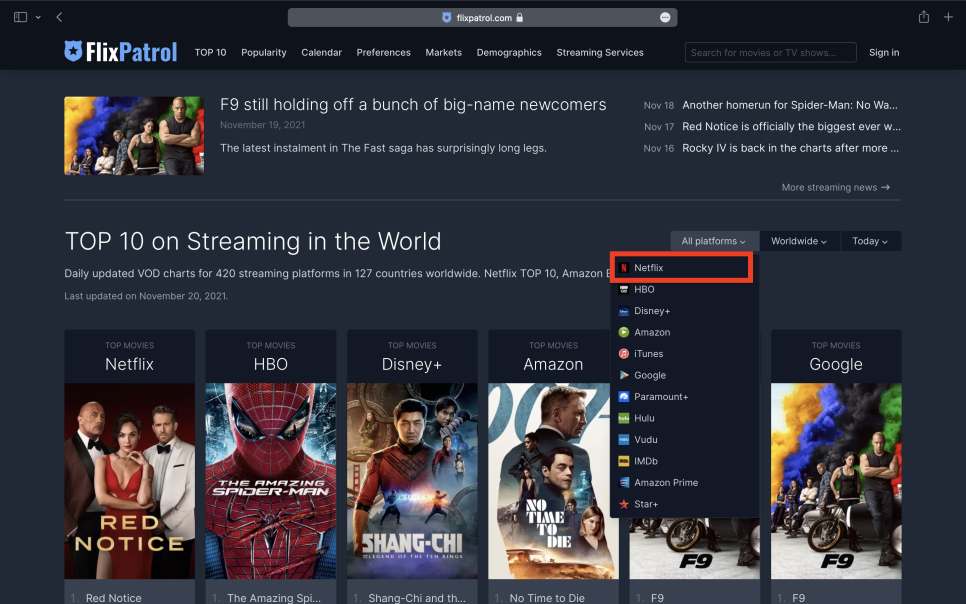Click the Amazon Prime icon in platform list
Image resolution: width=966 pixels, height=604 pixels.
click(x=623, y=483)
